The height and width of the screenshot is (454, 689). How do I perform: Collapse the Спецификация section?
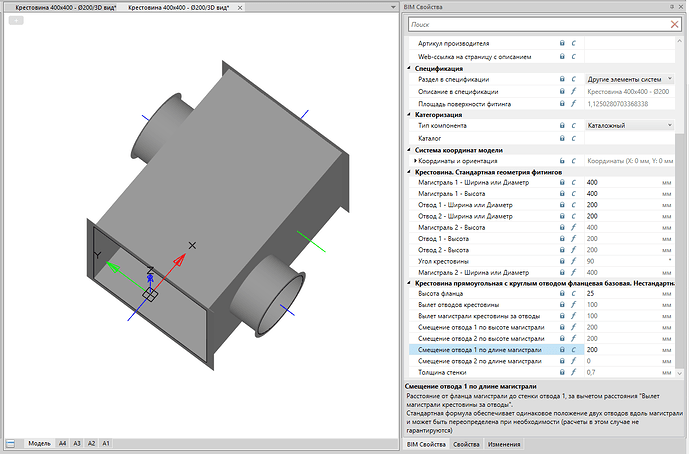409,68
